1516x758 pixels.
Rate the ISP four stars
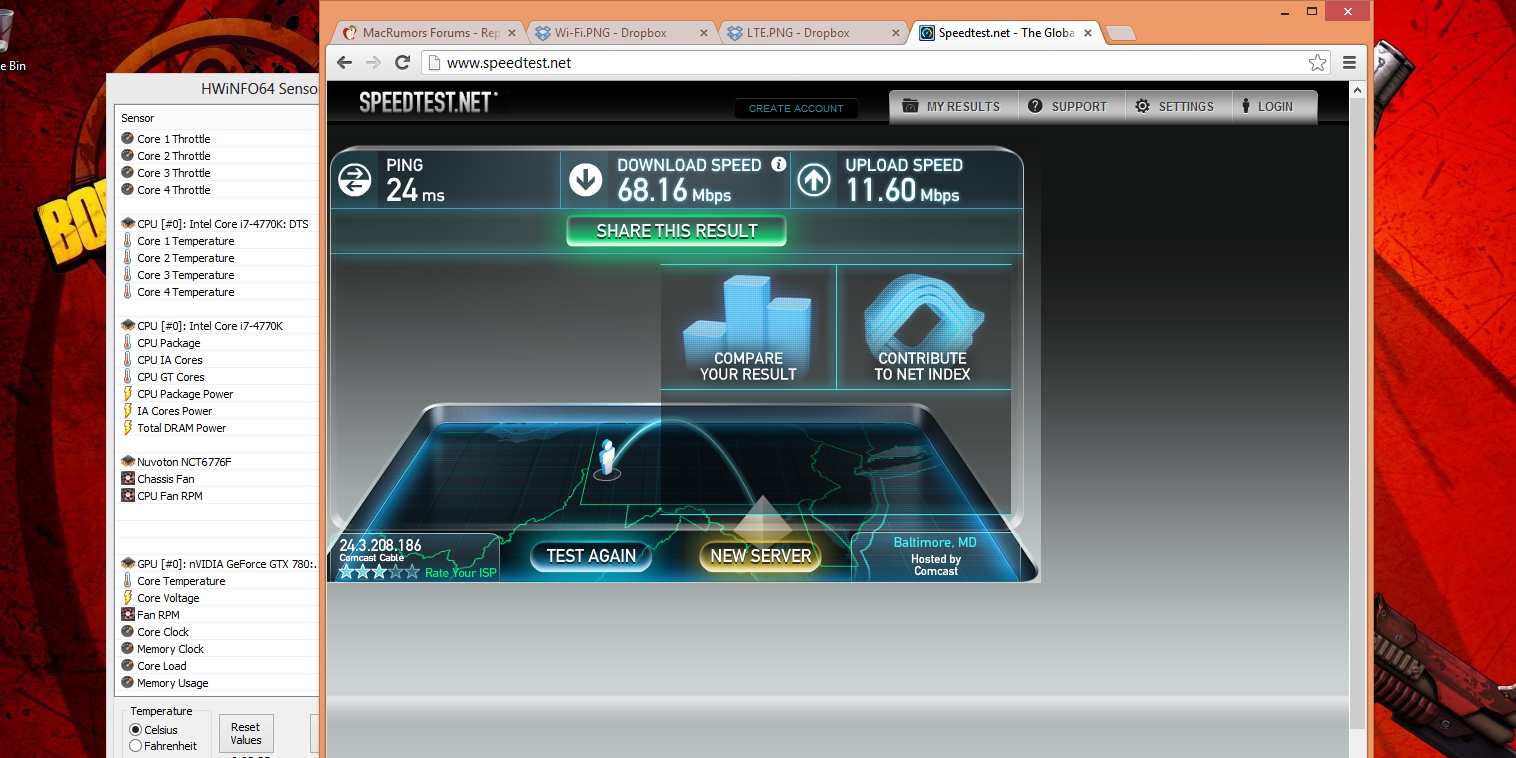click(396, 572)
